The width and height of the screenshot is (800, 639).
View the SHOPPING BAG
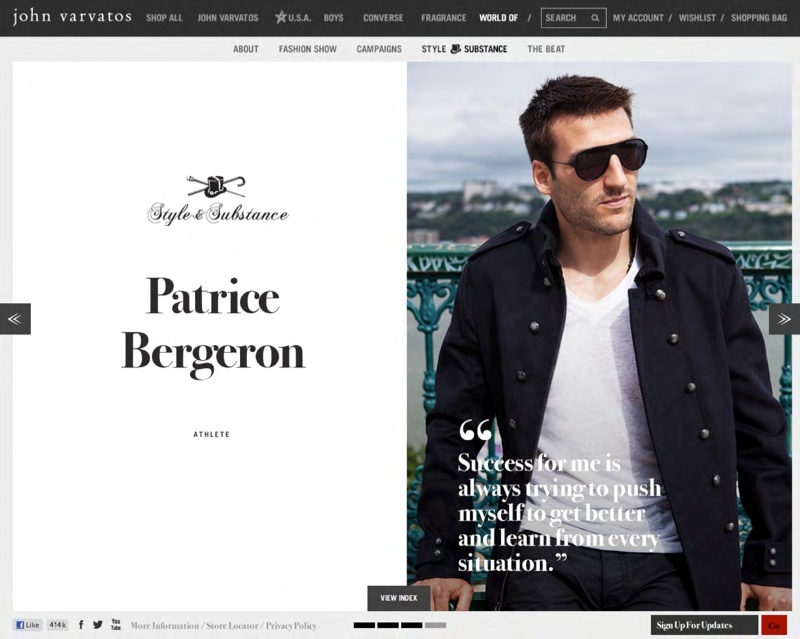[x=759, y=18]
